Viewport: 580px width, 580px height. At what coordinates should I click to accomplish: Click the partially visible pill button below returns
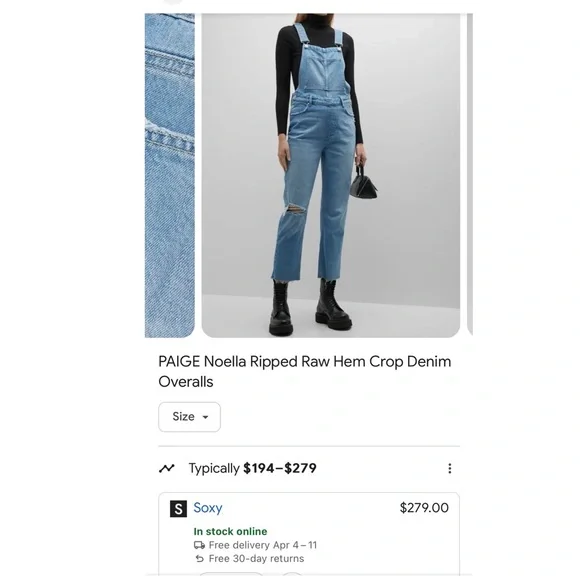pos(231,574)
